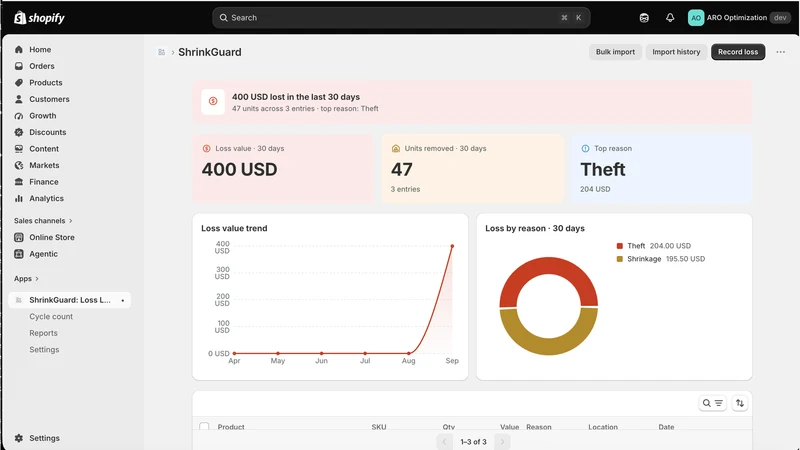Click the red Theft donut segment
800x450 pixels.
(548, 267)
